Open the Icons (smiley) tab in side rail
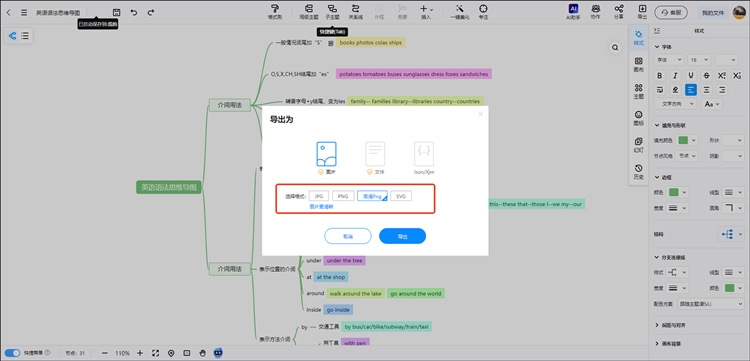The image size is (750, 361). [x=639, y=118]
